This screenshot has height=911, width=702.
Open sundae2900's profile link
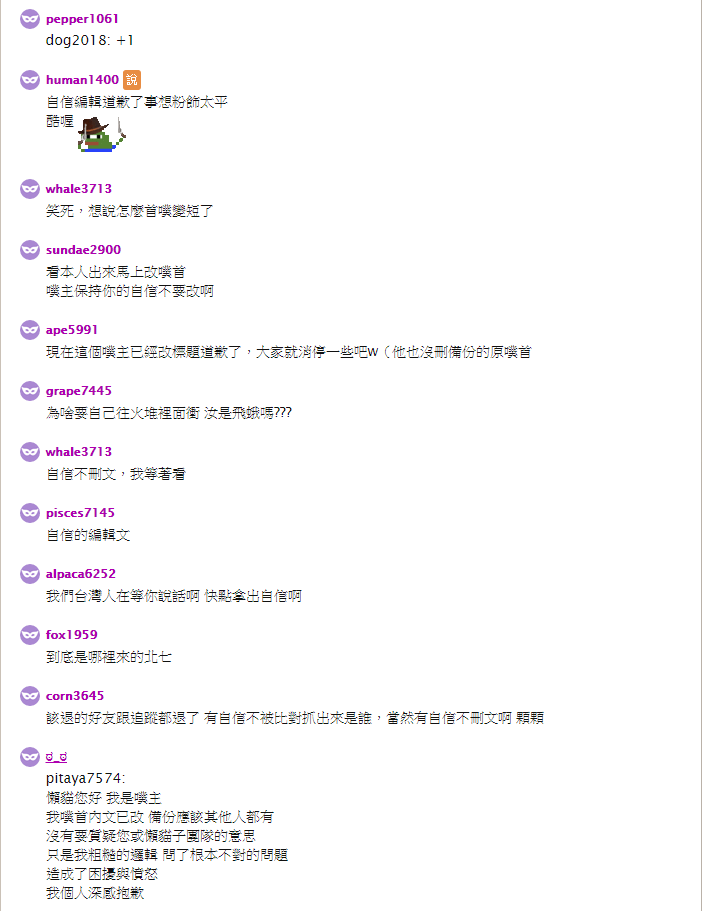point(83,250)
